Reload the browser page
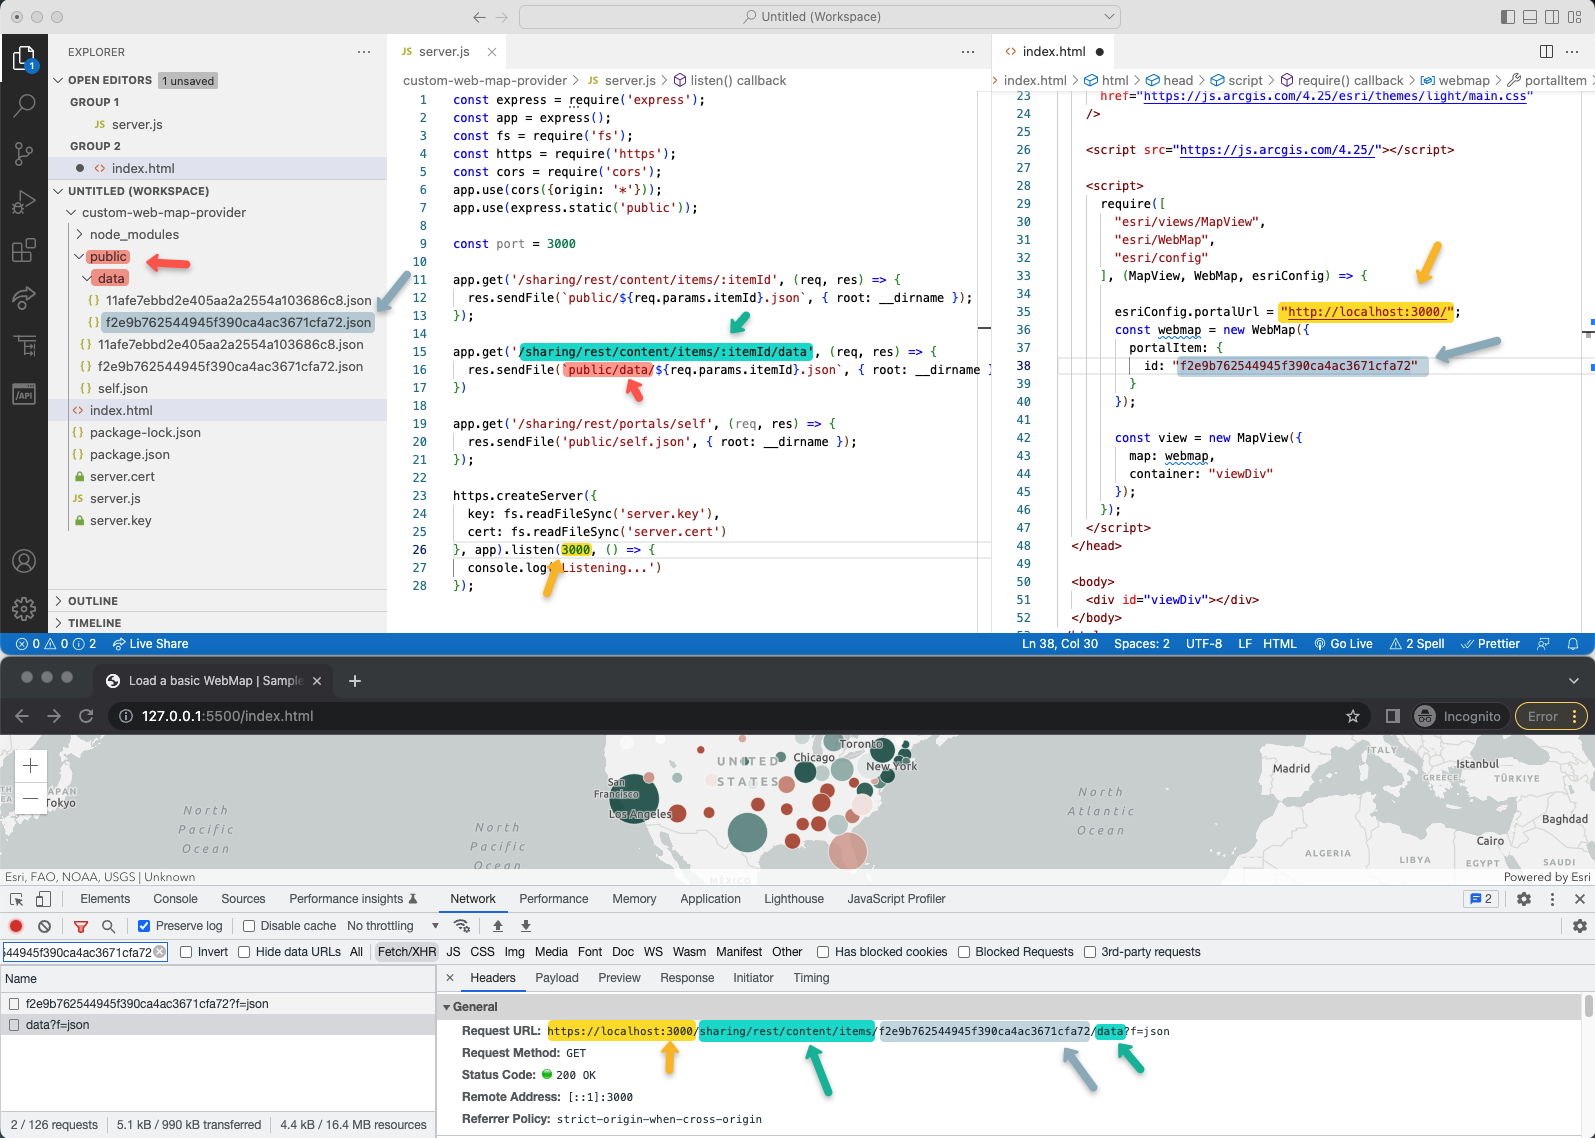This screenshot has width=1595, height=1138. 86,716
